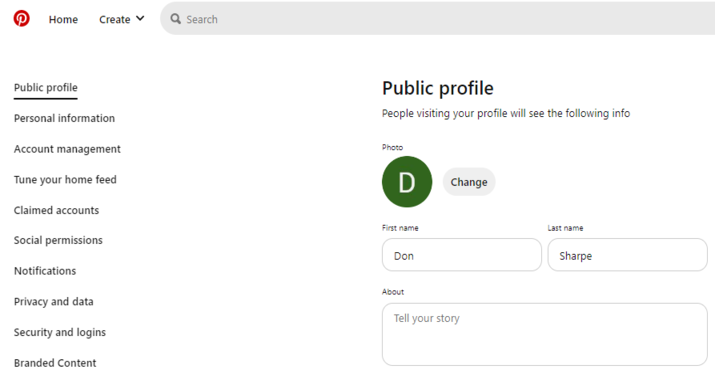
Task: Click the About 'Tell your story' box
Action: coord(544,334)
